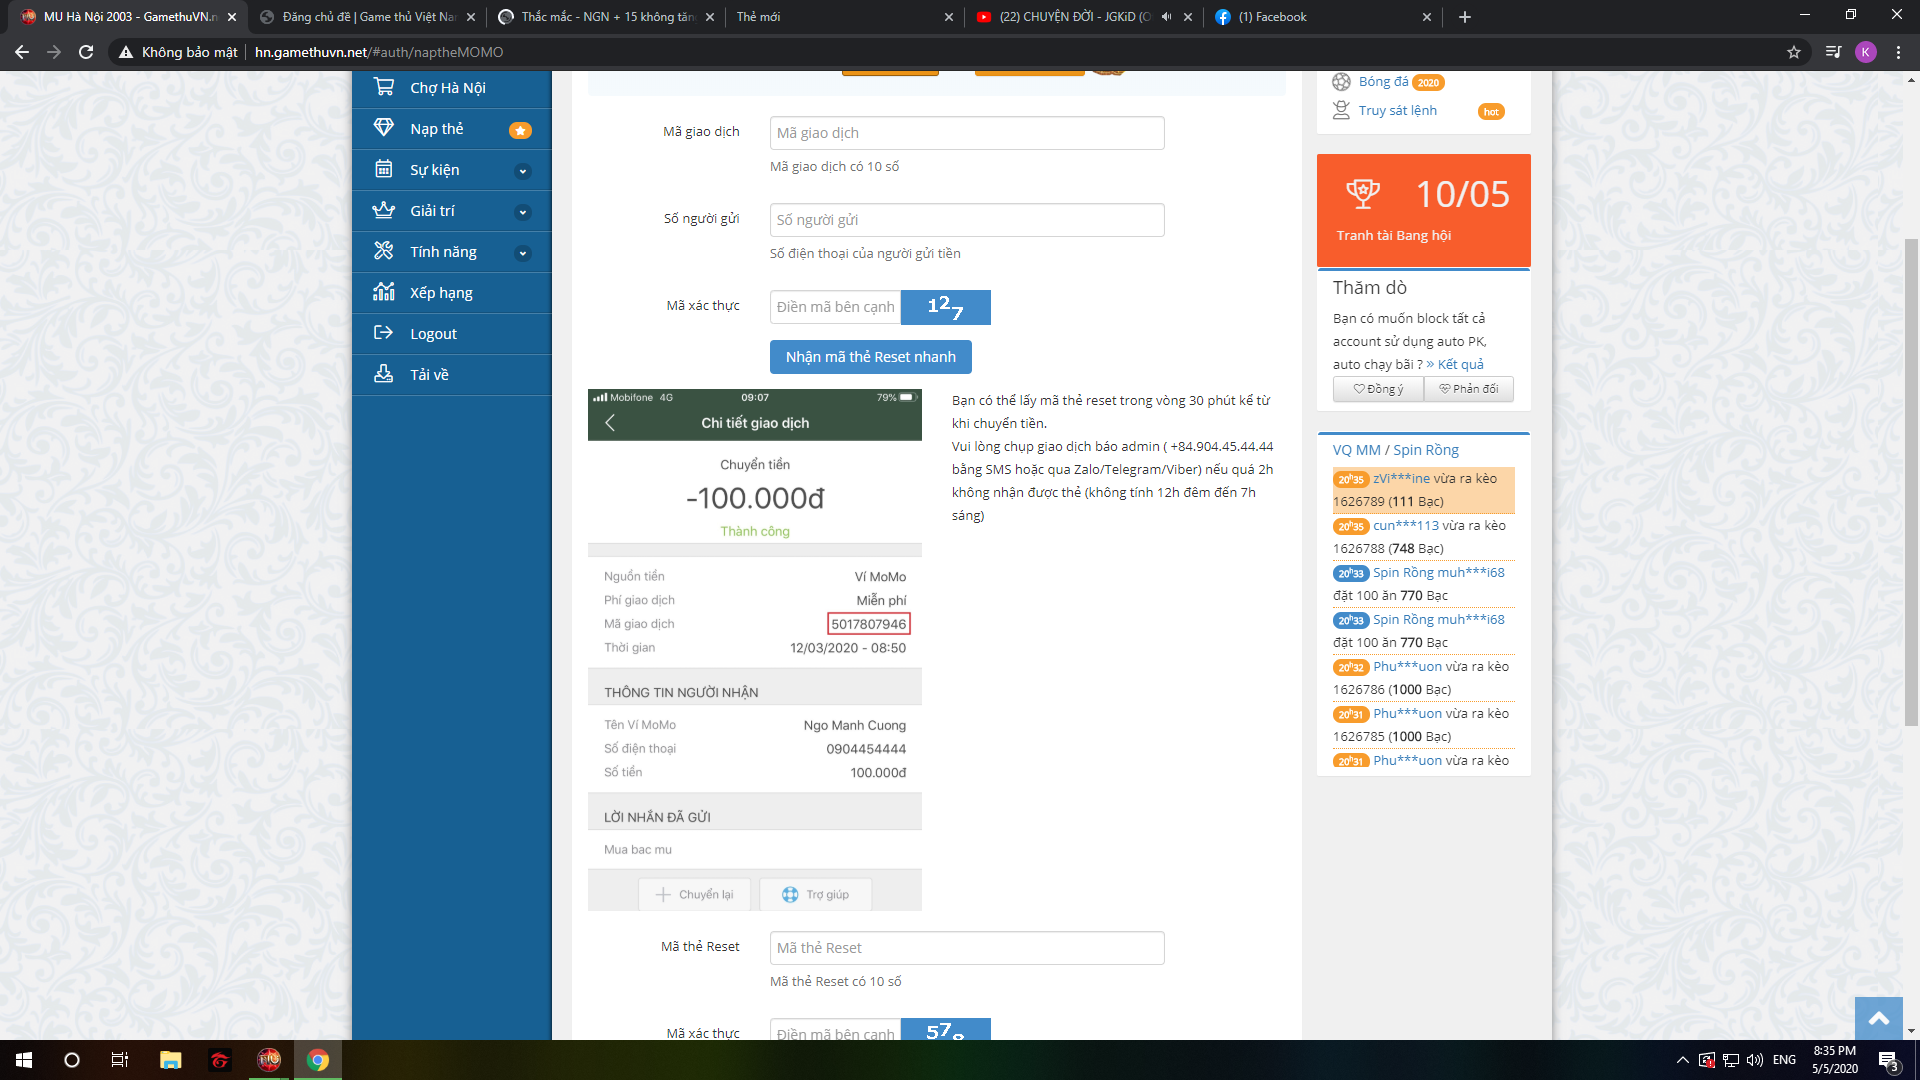1920x1080 pixels.
Task: Click the Tải về download icon
Action: tap(383, 374)
